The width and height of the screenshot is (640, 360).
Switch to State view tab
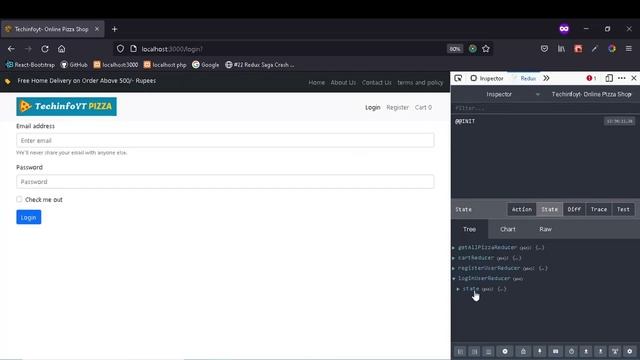549,209
